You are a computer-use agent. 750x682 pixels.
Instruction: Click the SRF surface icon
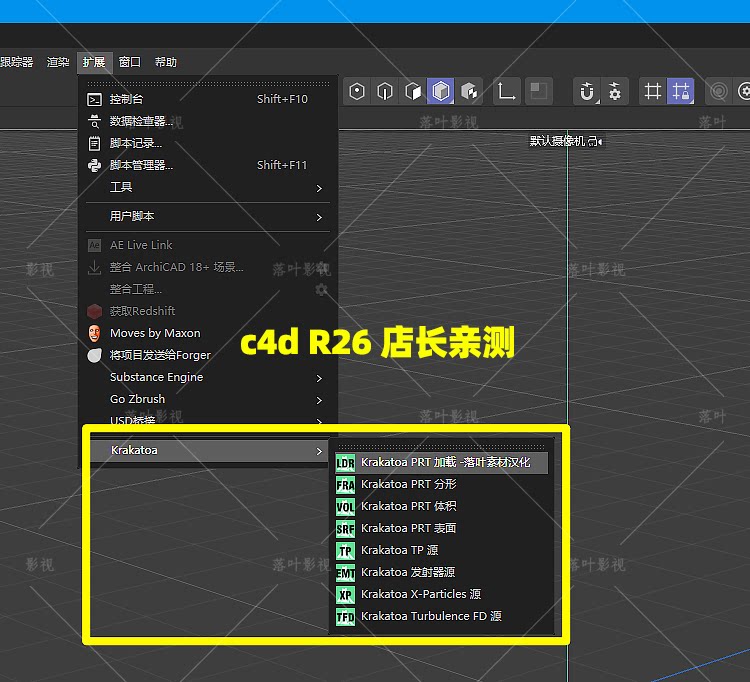click(x=345, y=529)
